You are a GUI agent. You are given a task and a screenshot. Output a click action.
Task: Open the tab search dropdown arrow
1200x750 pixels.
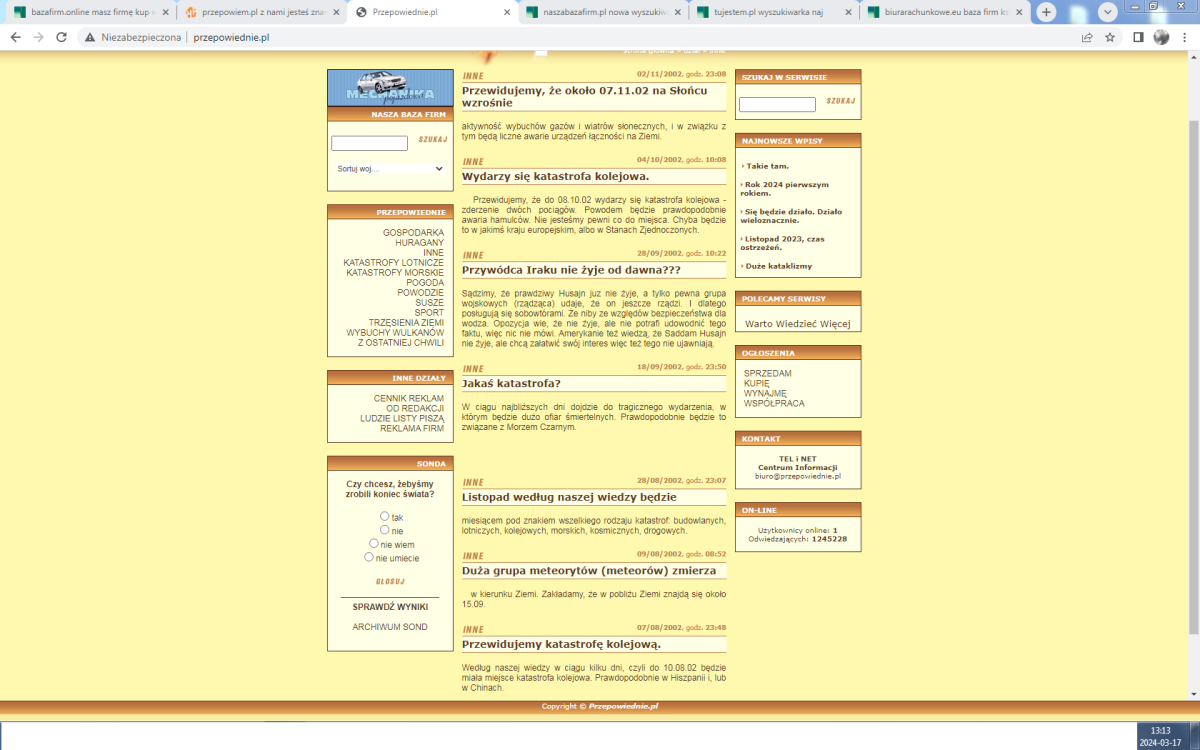click(x=1108, y=12)
